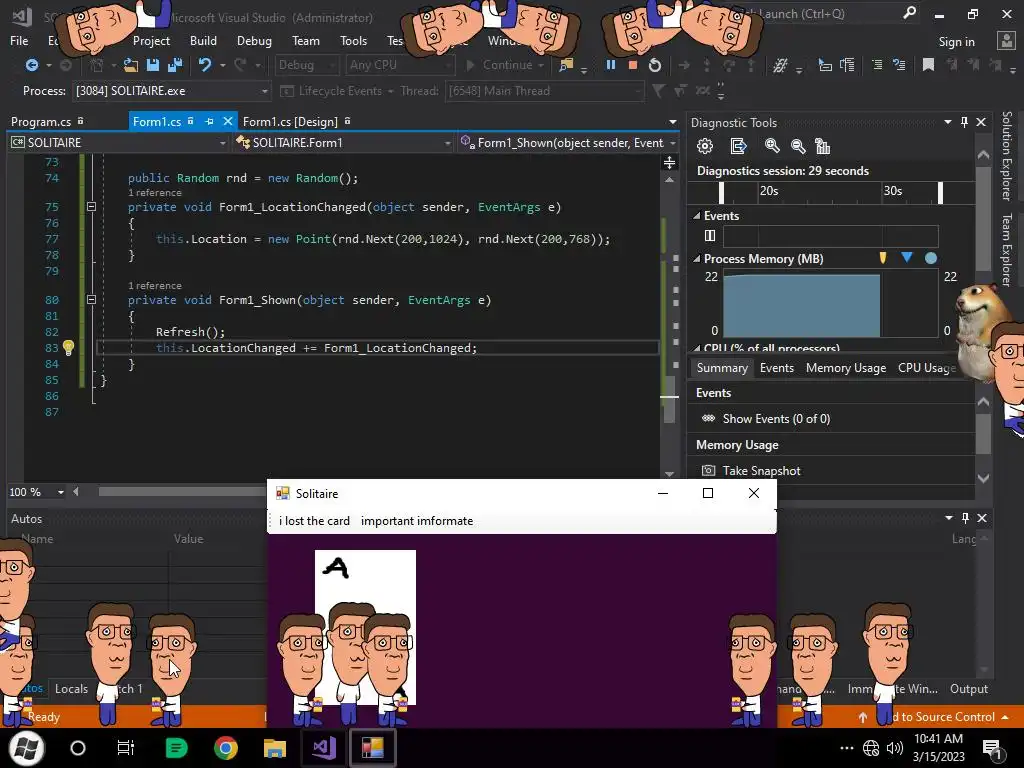This screenshot has height=768, width=1024.
Task: Click the account avatar icon next to Sign in
Action: [x=1006, y=41]
